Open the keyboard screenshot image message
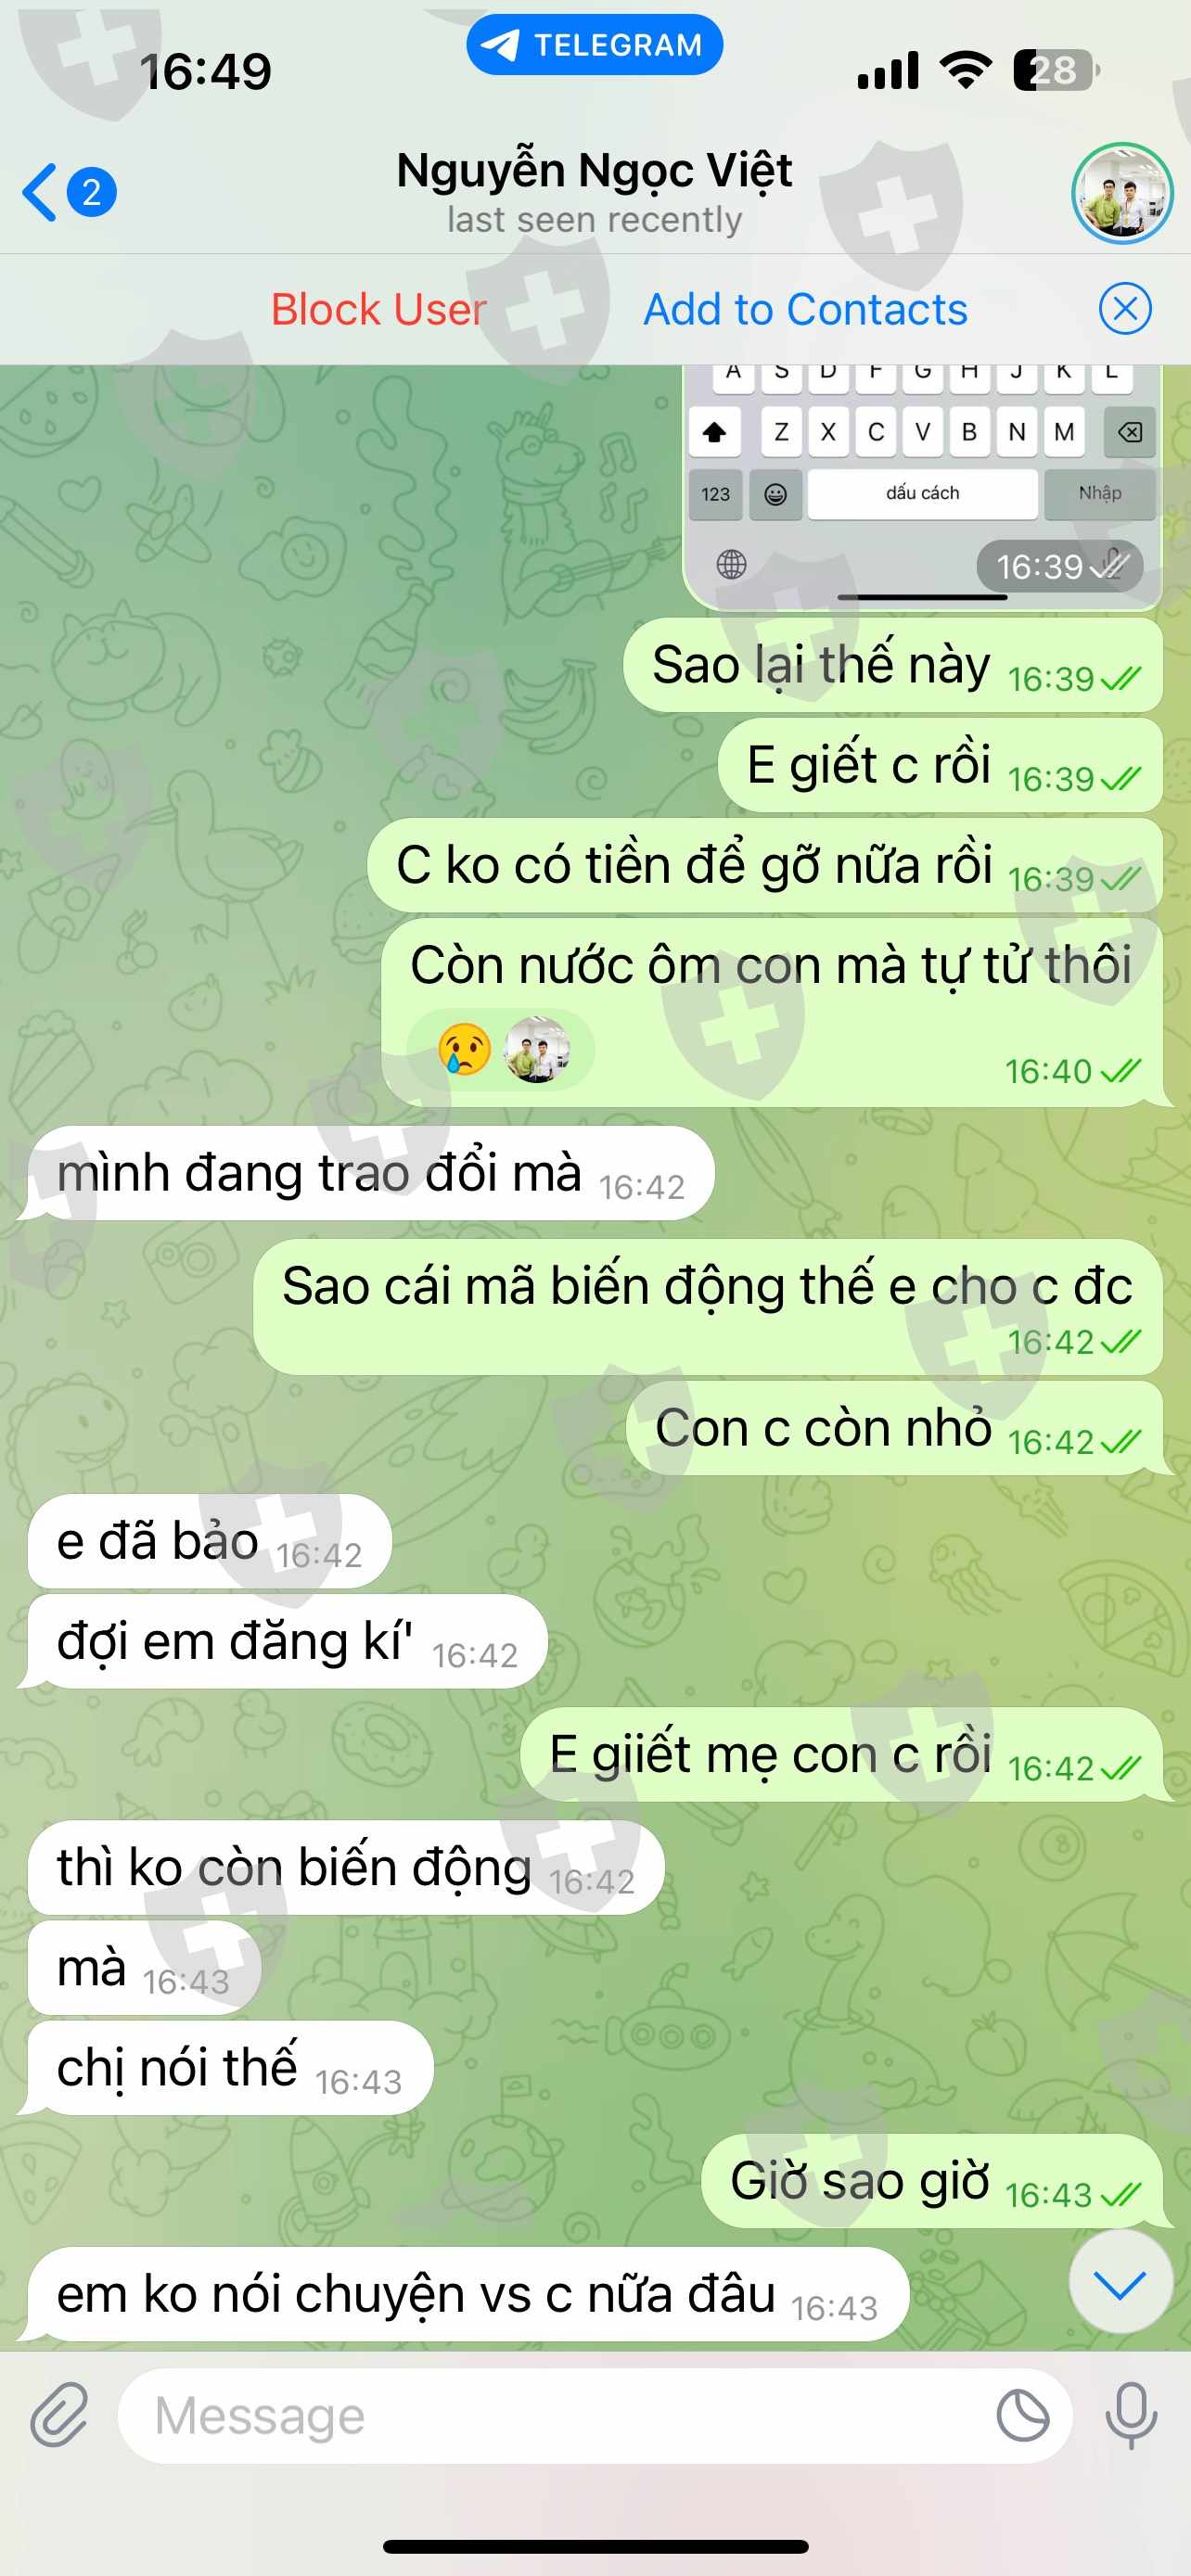 pos(922,487)
